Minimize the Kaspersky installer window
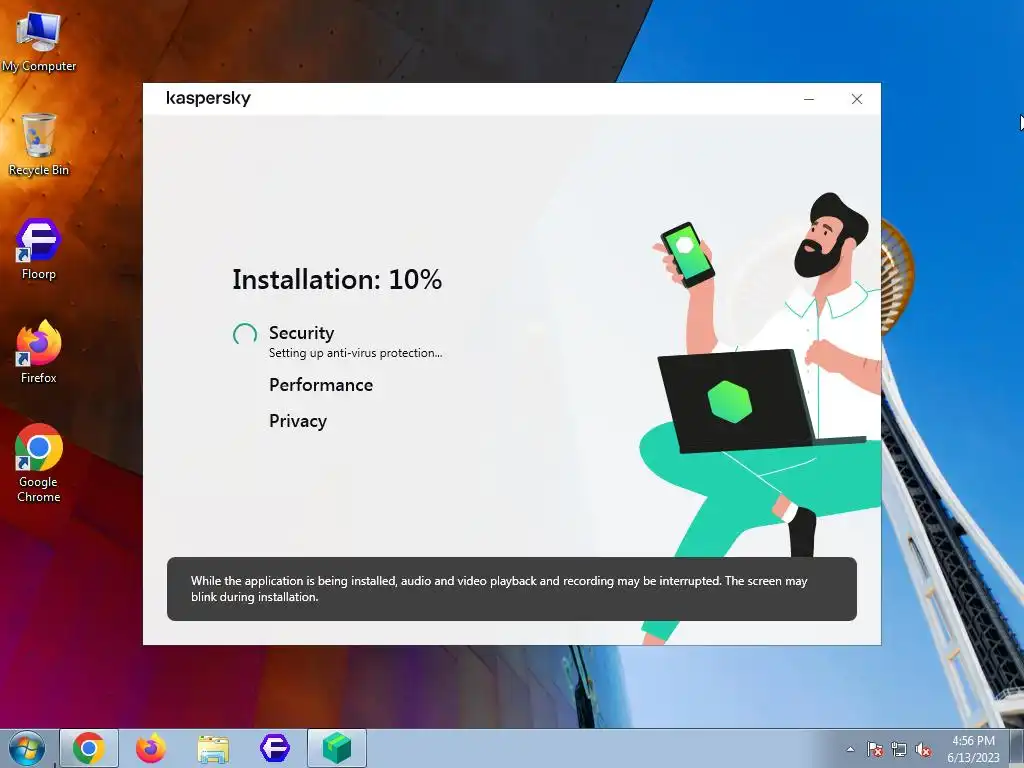 coord(809,99)
